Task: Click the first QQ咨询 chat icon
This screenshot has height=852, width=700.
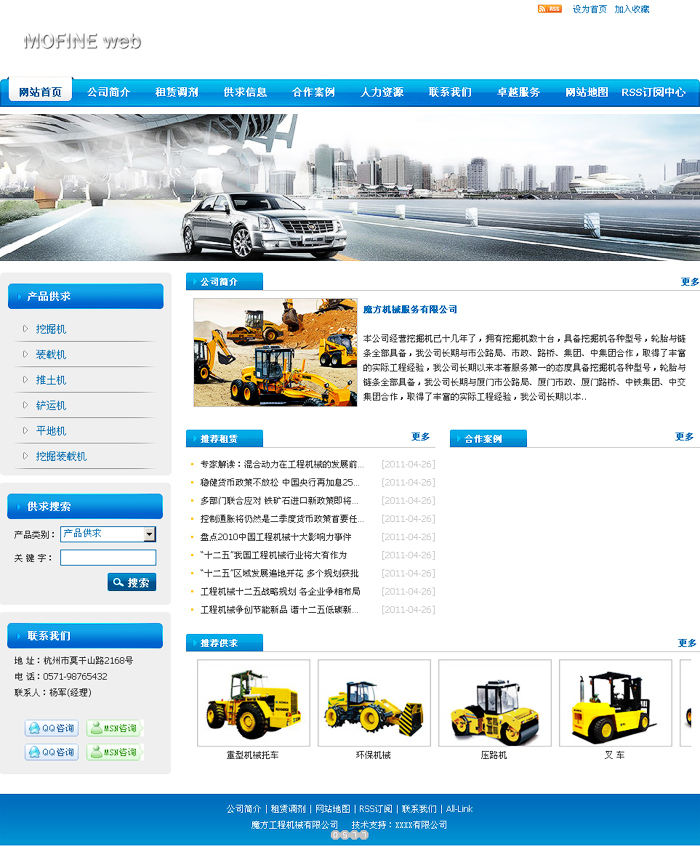Action: [51, 729]
